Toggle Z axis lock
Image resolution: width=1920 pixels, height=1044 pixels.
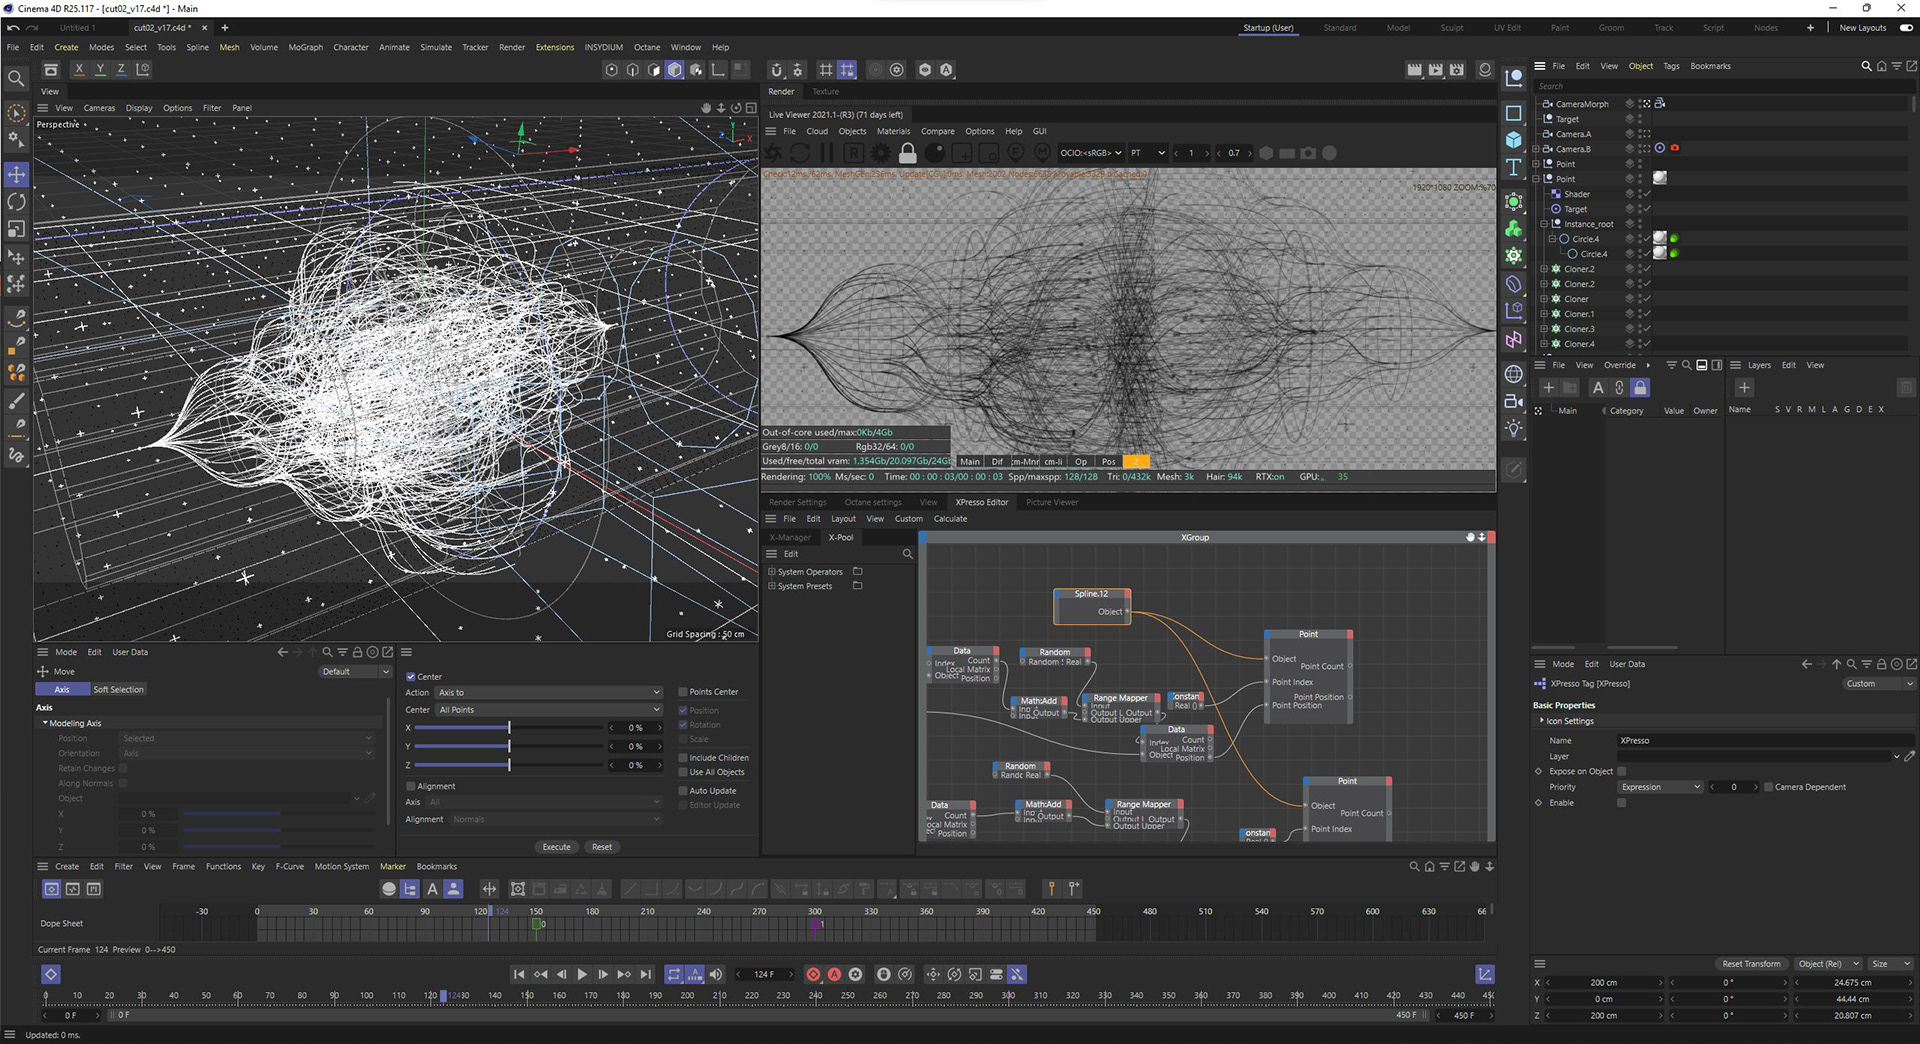click(121, 70)
